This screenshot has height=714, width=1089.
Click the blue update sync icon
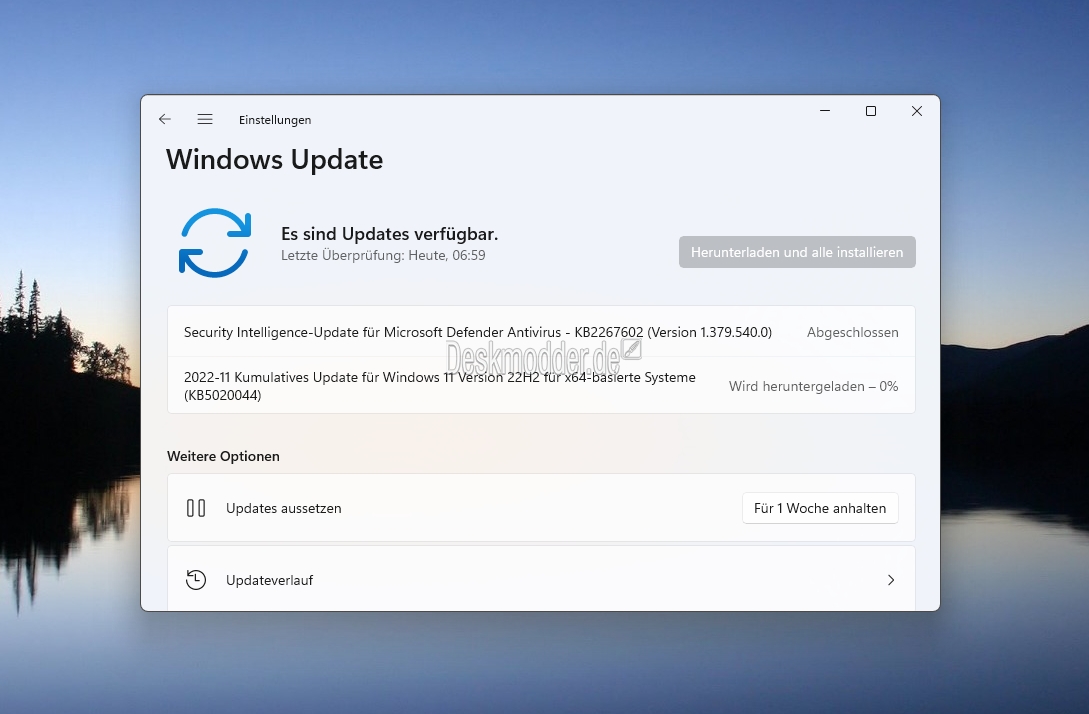pyautogui.click(x=215, y=243)
